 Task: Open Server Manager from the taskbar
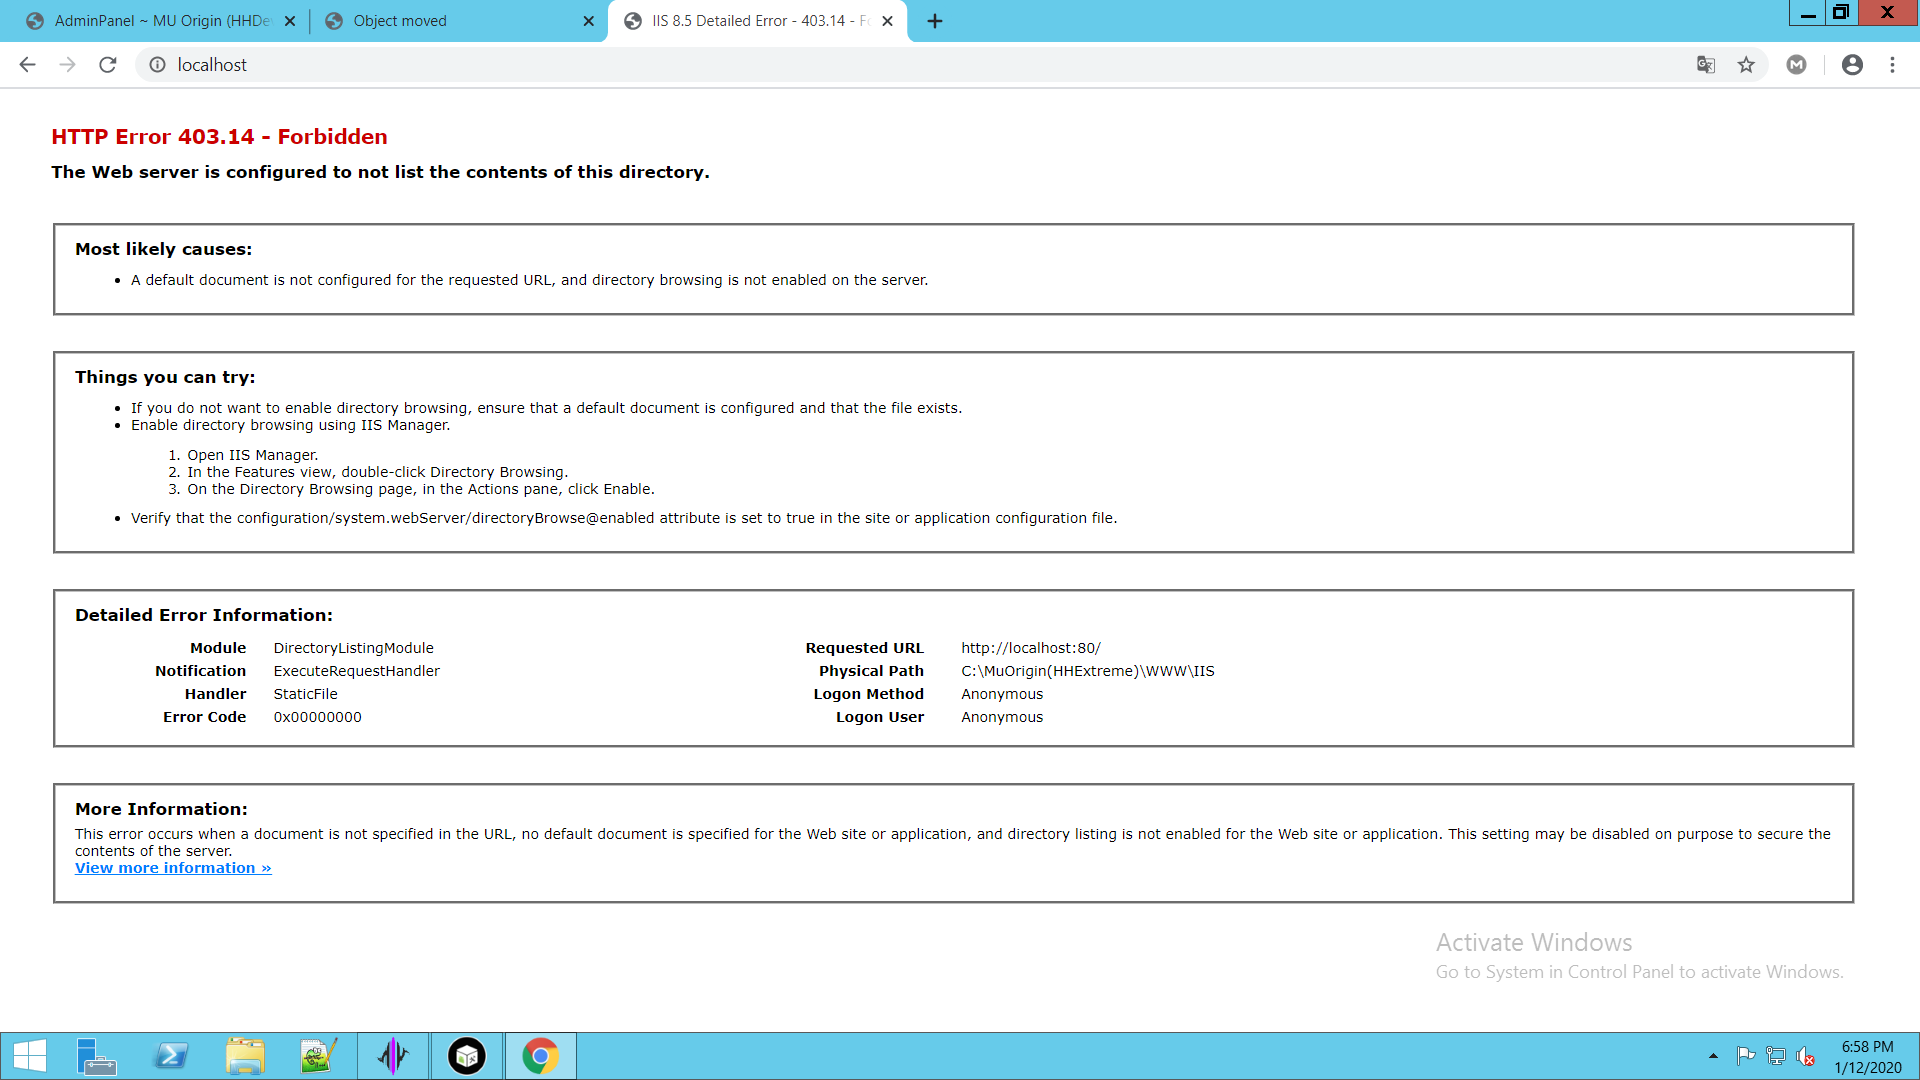click(96, 1056)
